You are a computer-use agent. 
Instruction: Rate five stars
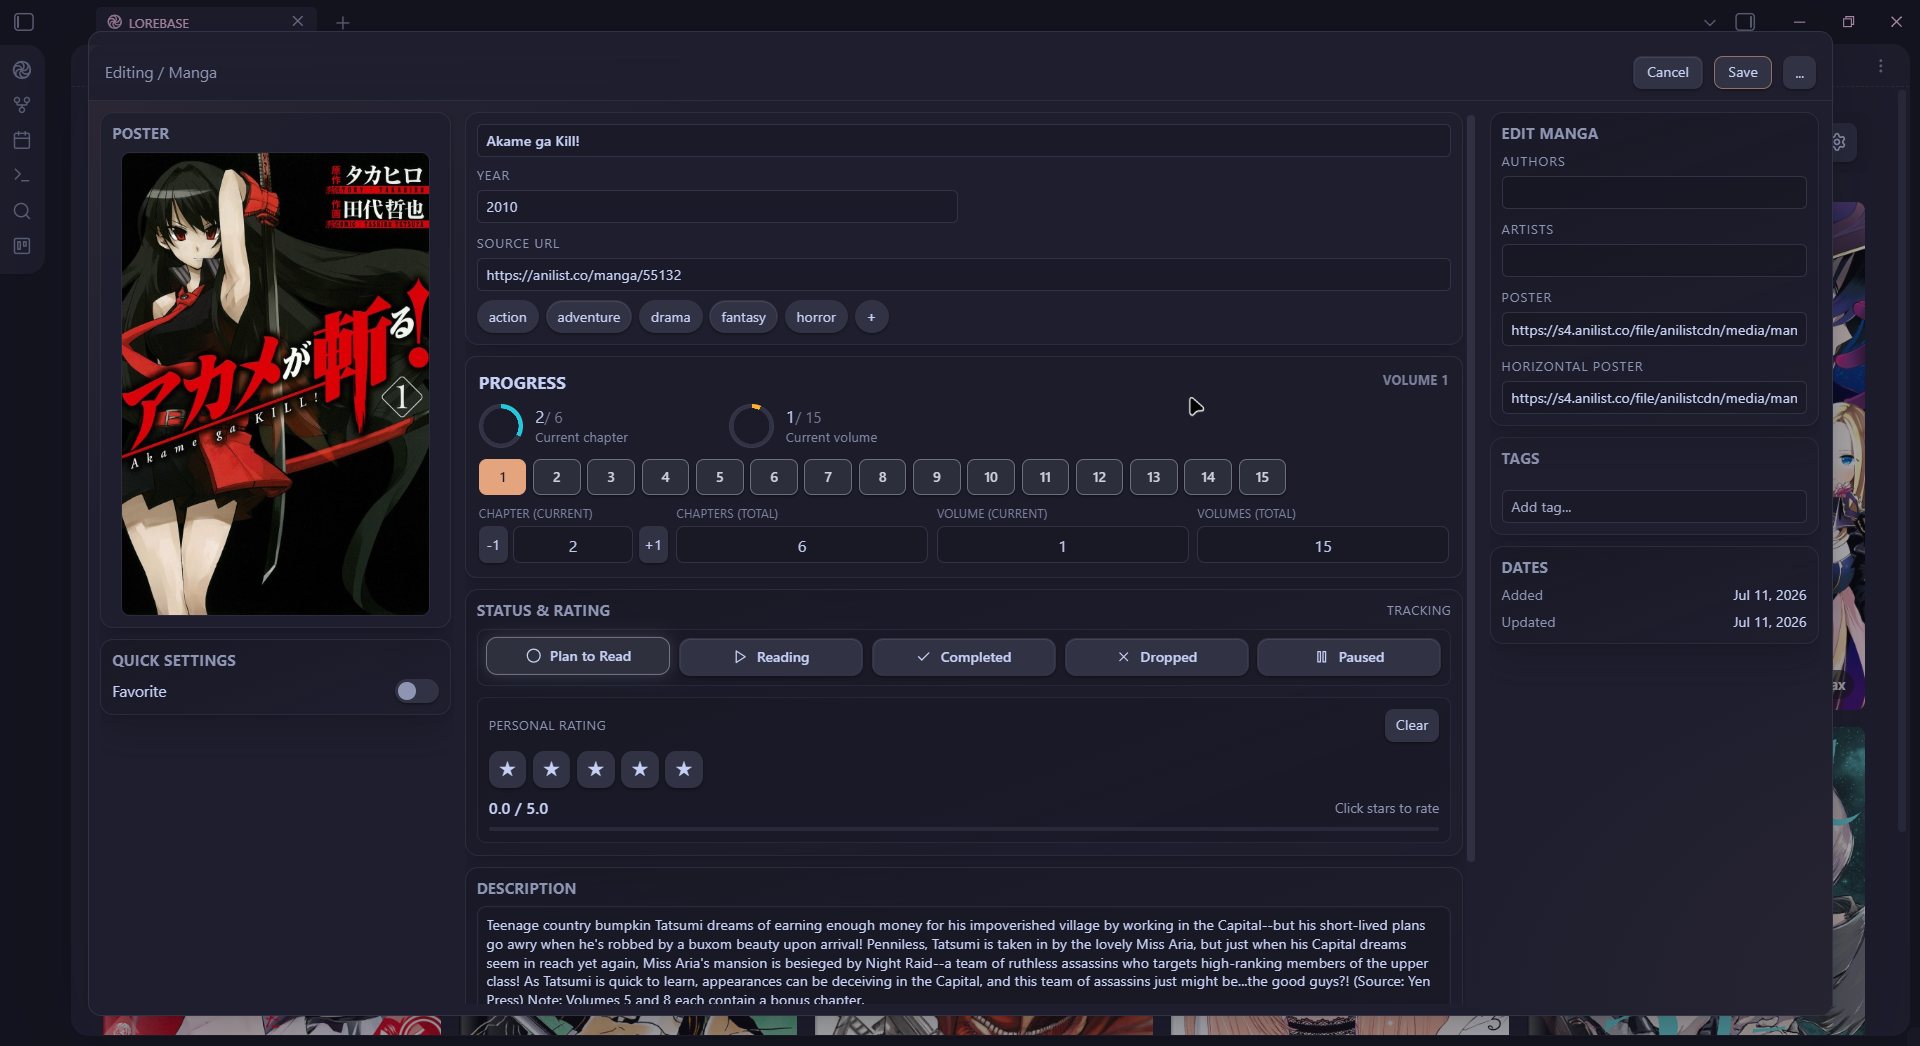(684, 769)
